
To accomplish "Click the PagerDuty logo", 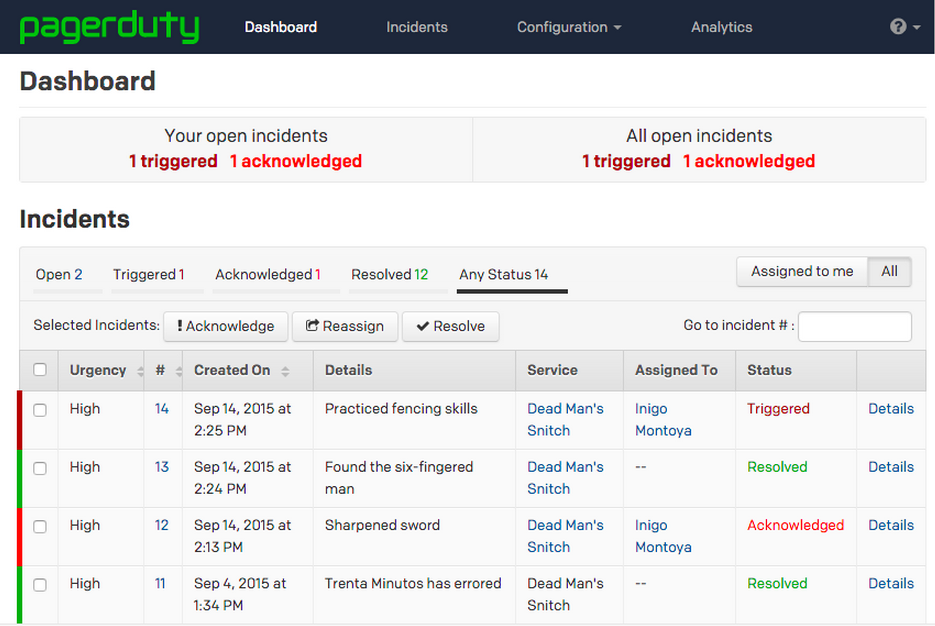I will (109, 27).
